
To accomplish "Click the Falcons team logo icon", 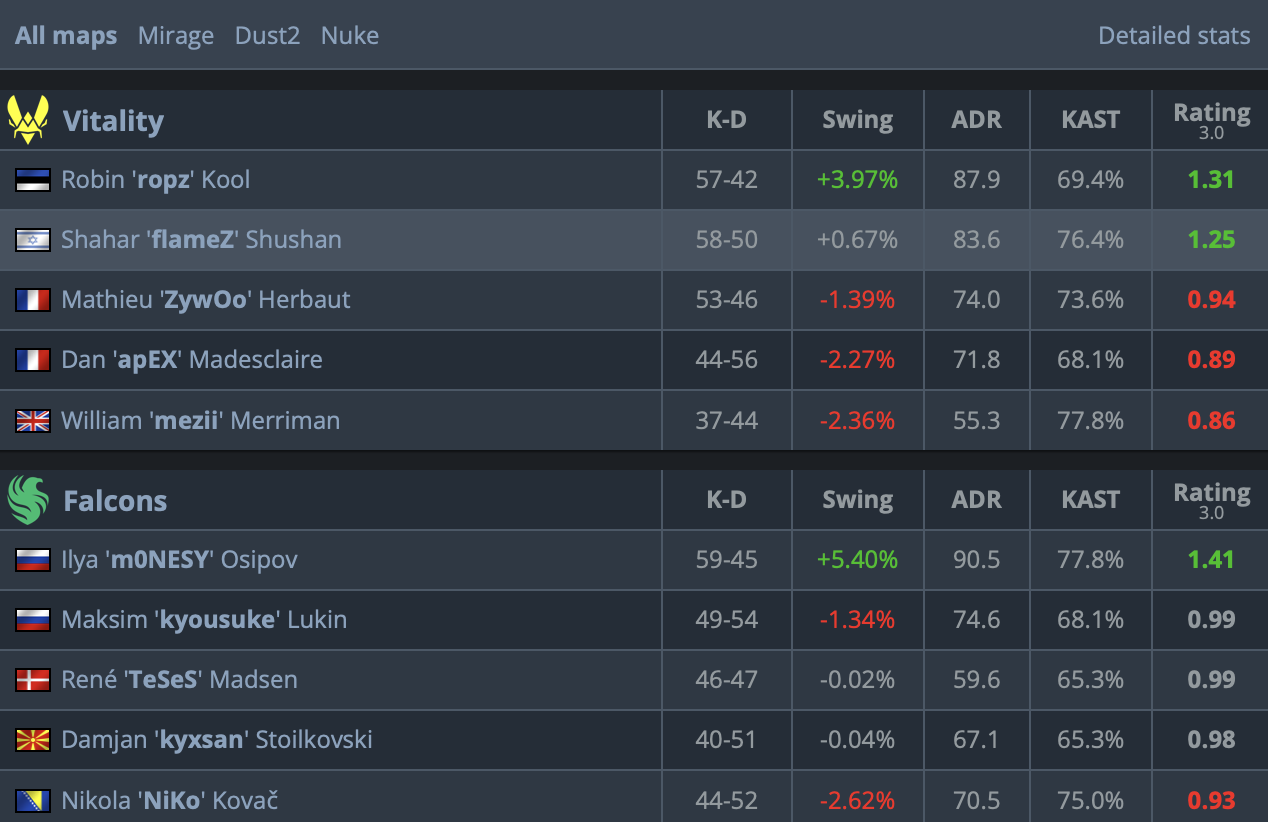I will 28,500.
